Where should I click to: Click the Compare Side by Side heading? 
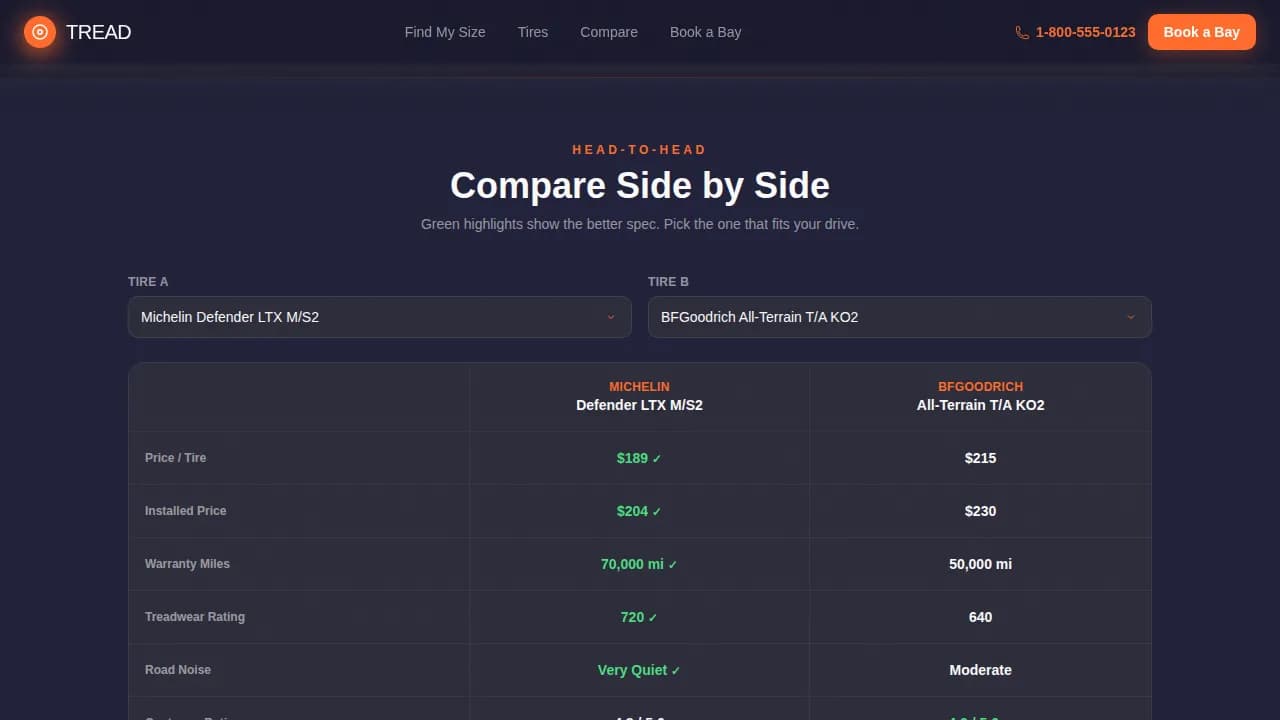[640, 186]
